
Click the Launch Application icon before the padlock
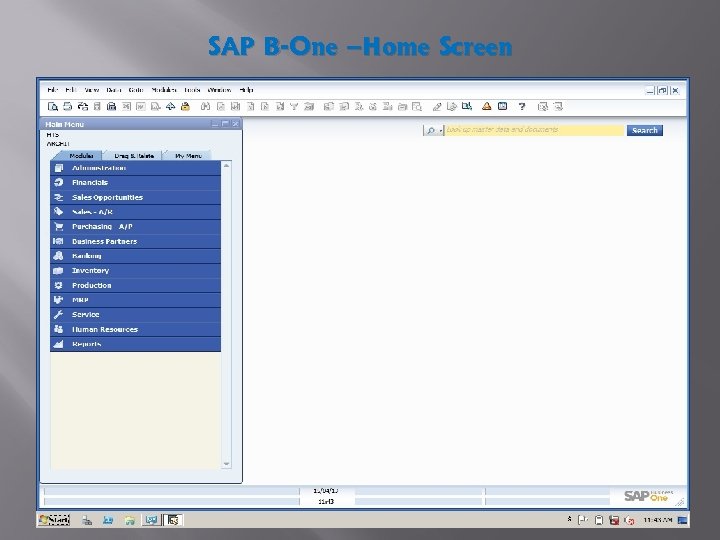coord(170,107)
